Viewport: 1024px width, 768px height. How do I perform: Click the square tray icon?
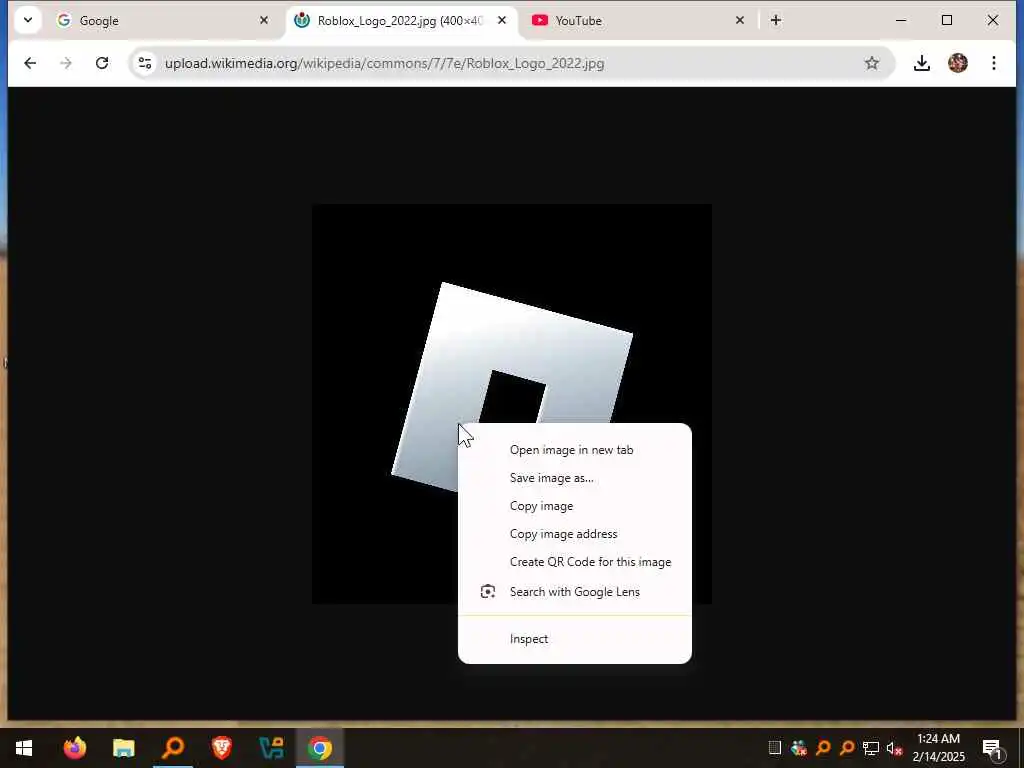pyautogui.click(x=775, y=748)
